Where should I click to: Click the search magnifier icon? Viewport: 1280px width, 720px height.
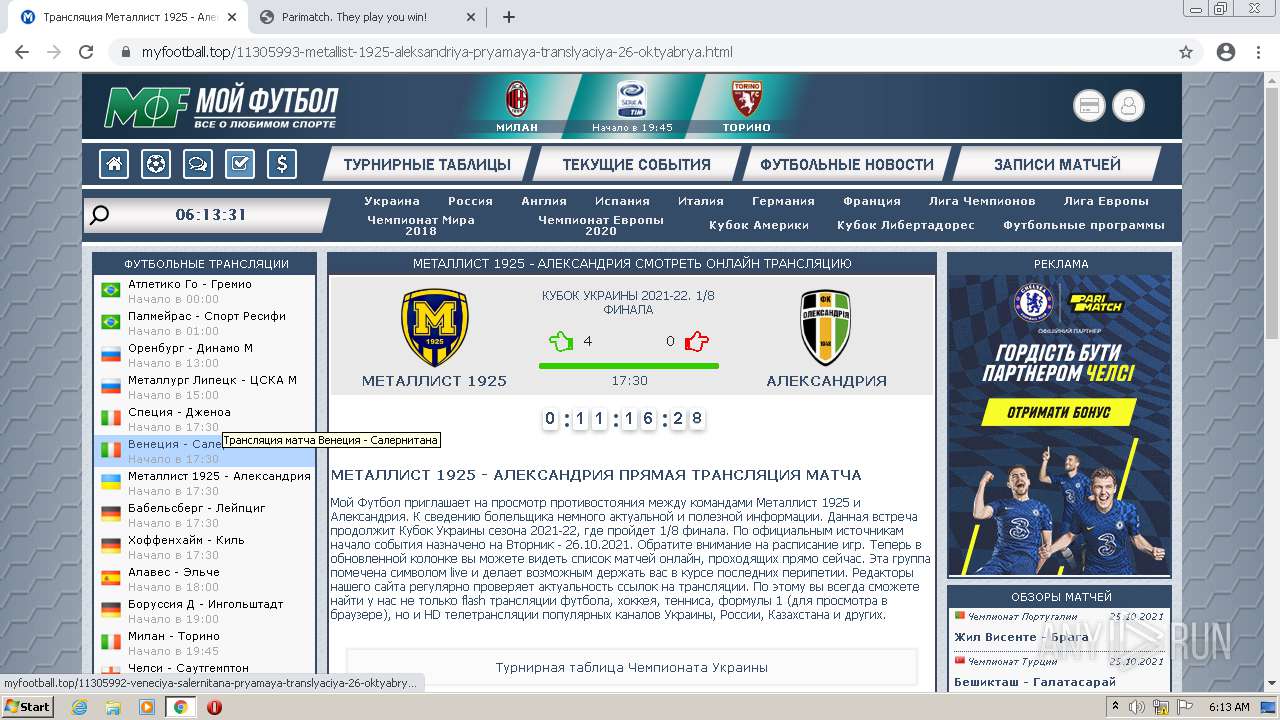pyautogui.click(x=99, y=215)
